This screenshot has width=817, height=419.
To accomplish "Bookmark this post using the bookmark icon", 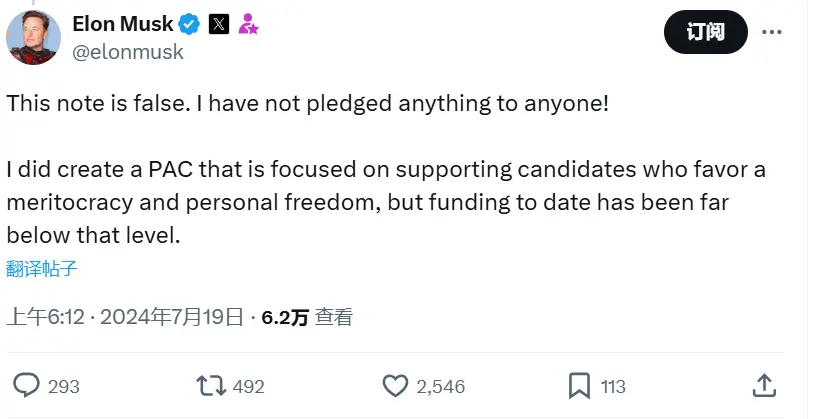I will click(579, 385).
